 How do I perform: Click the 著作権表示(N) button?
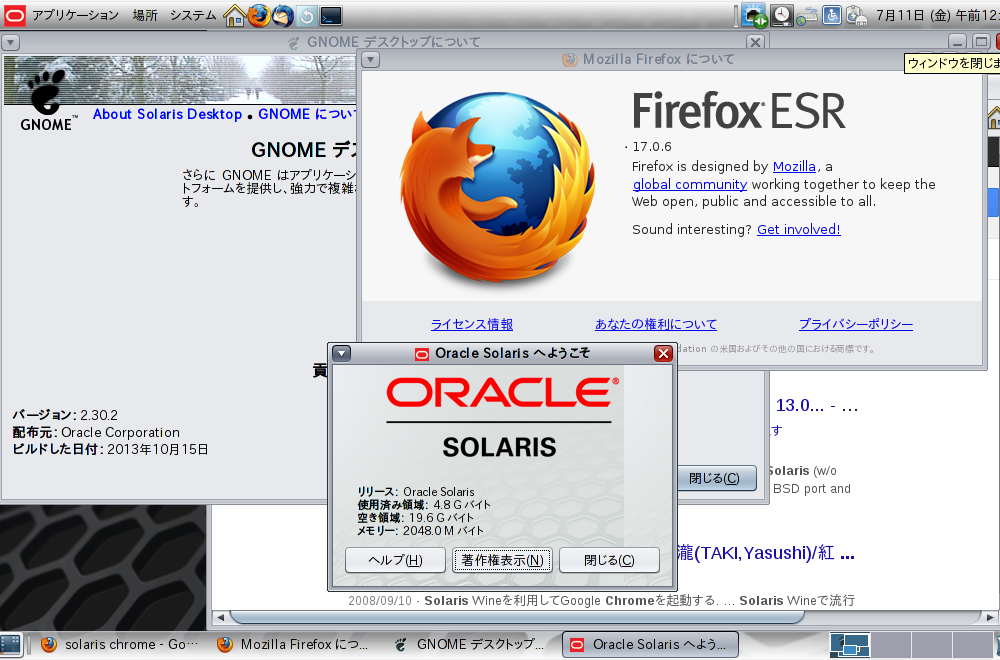point(503,560)
